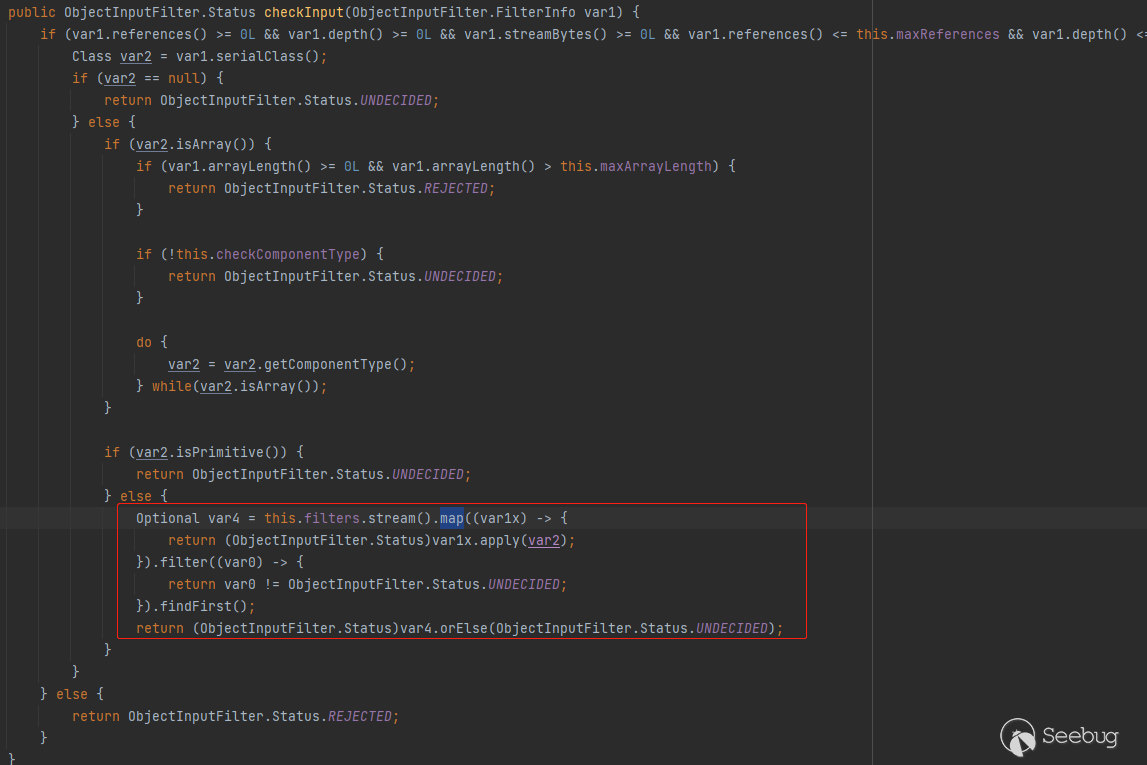The image size is (1147, 765).
Task: Click the Optional type declaration
Action: click(168, 518)
